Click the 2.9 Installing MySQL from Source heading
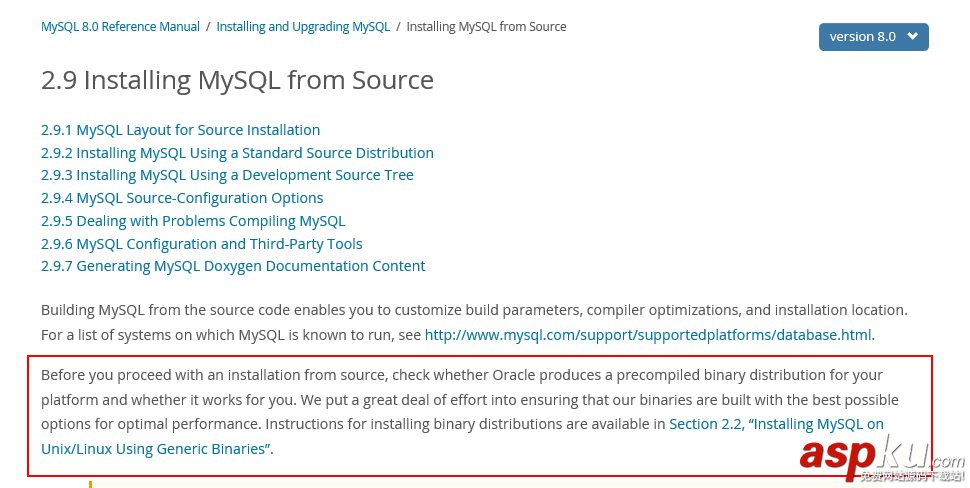The height and width of the screenshot is (488, 970). [x=237, y=80]
